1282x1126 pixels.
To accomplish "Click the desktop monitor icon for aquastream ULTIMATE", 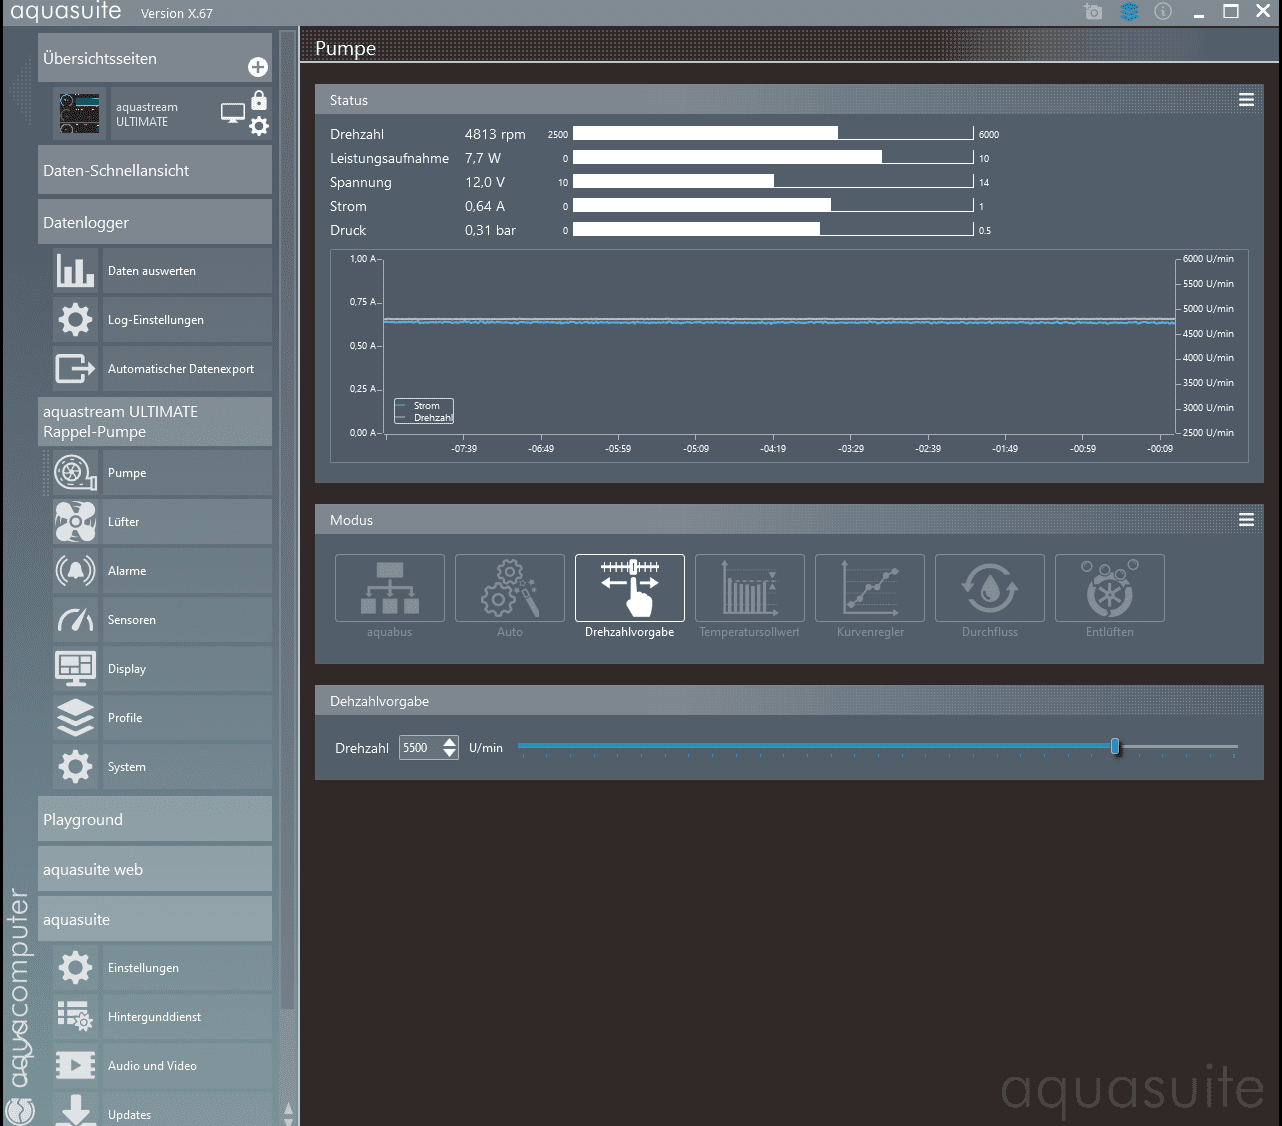I will pyautogui.click(x=232, y=113).
